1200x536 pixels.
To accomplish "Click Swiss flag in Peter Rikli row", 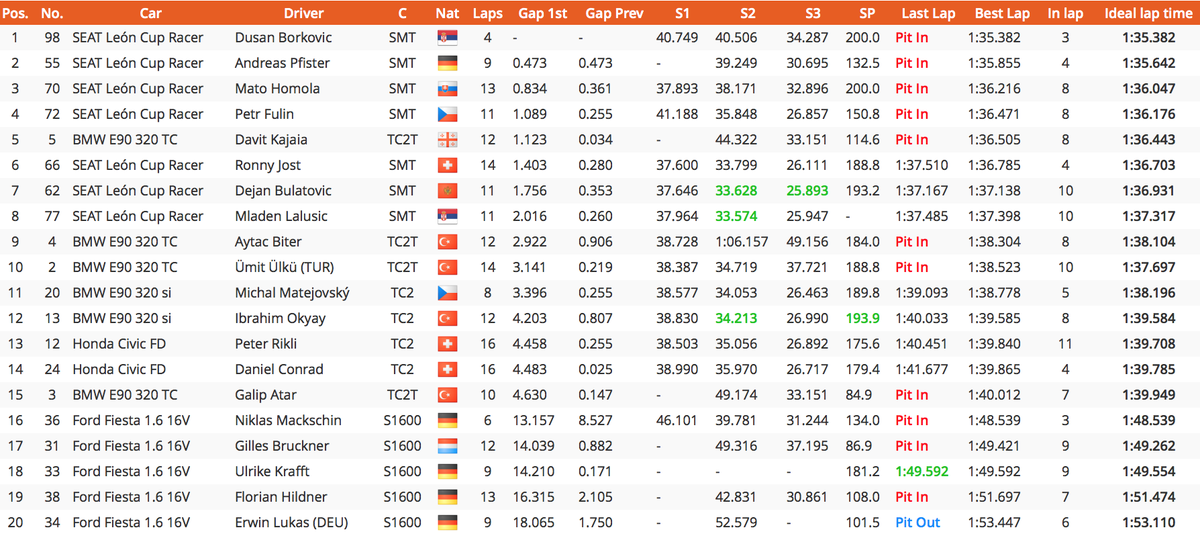I will pyautogui.click(x=447, y=343).
